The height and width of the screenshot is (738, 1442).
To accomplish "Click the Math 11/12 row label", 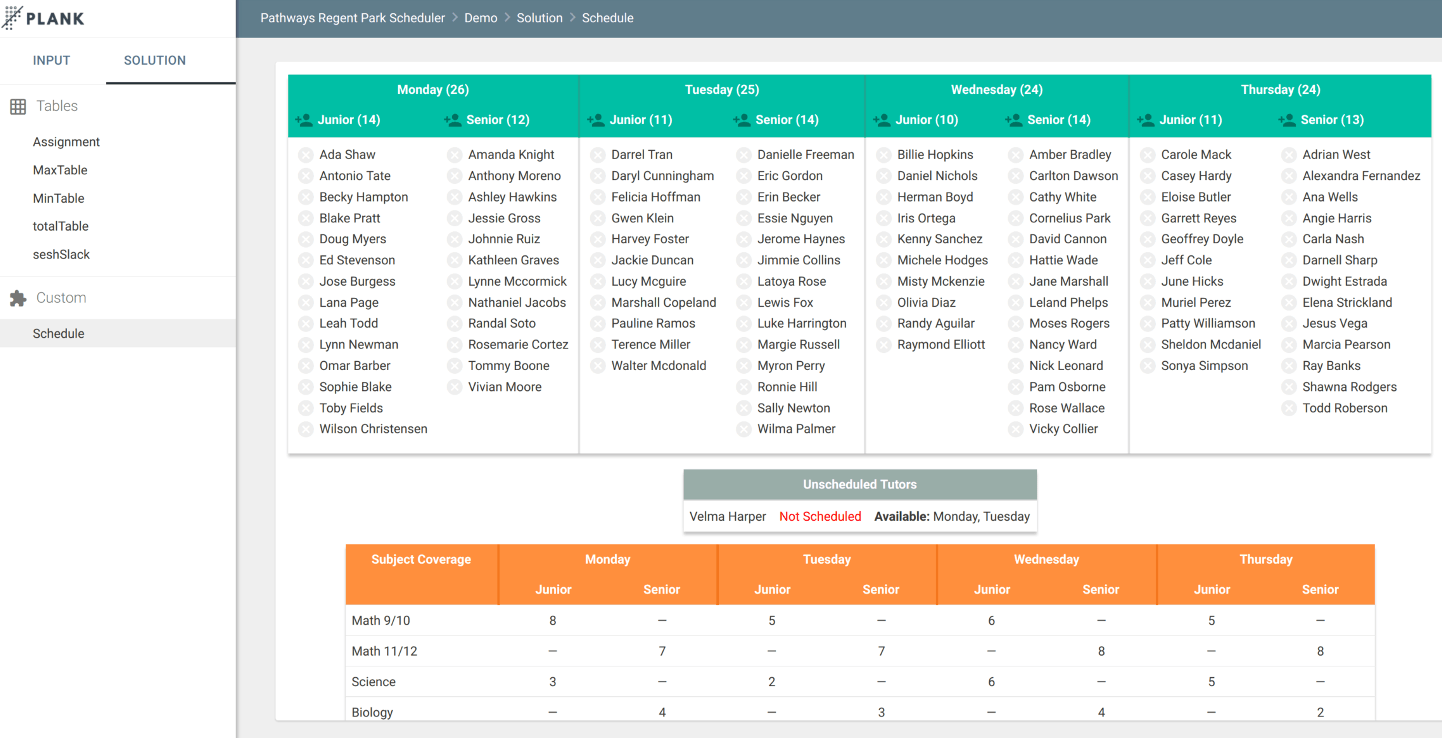I will tap(385, 652).
